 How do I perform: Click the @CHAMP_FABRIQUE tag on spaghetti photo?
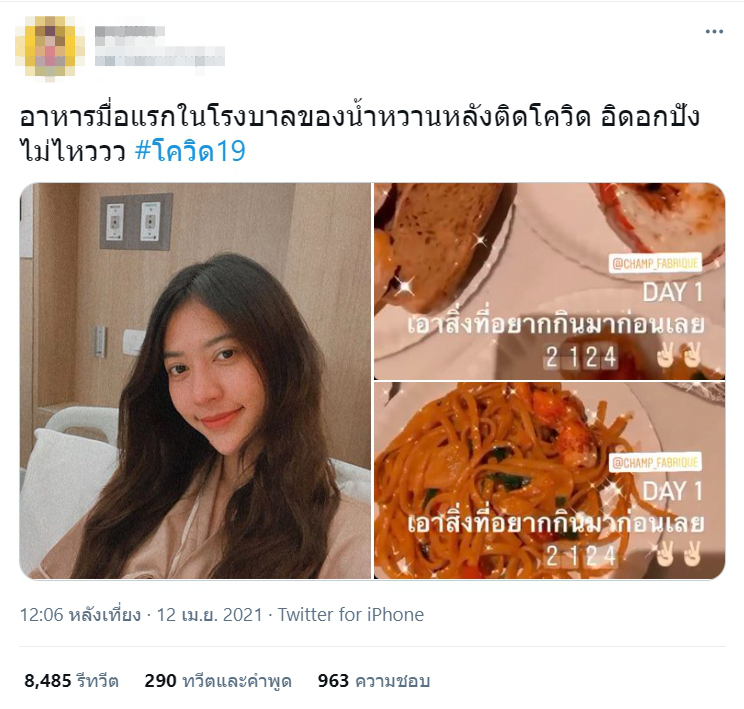click(655, 463)
